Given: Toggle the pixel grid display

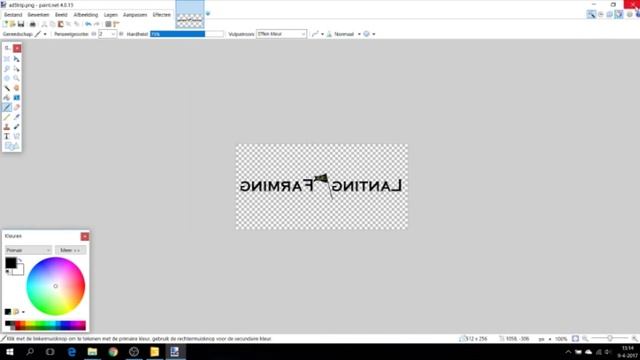Looking at the screenshot, I should (x=108, y=24).
